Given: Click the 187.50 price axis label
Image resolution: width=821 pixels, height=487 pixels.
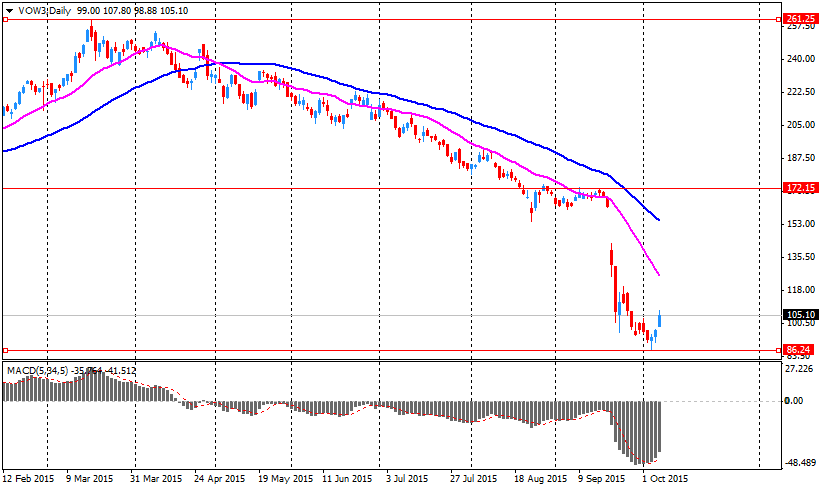Looking at the screenshot, I should tap(801, 158).
